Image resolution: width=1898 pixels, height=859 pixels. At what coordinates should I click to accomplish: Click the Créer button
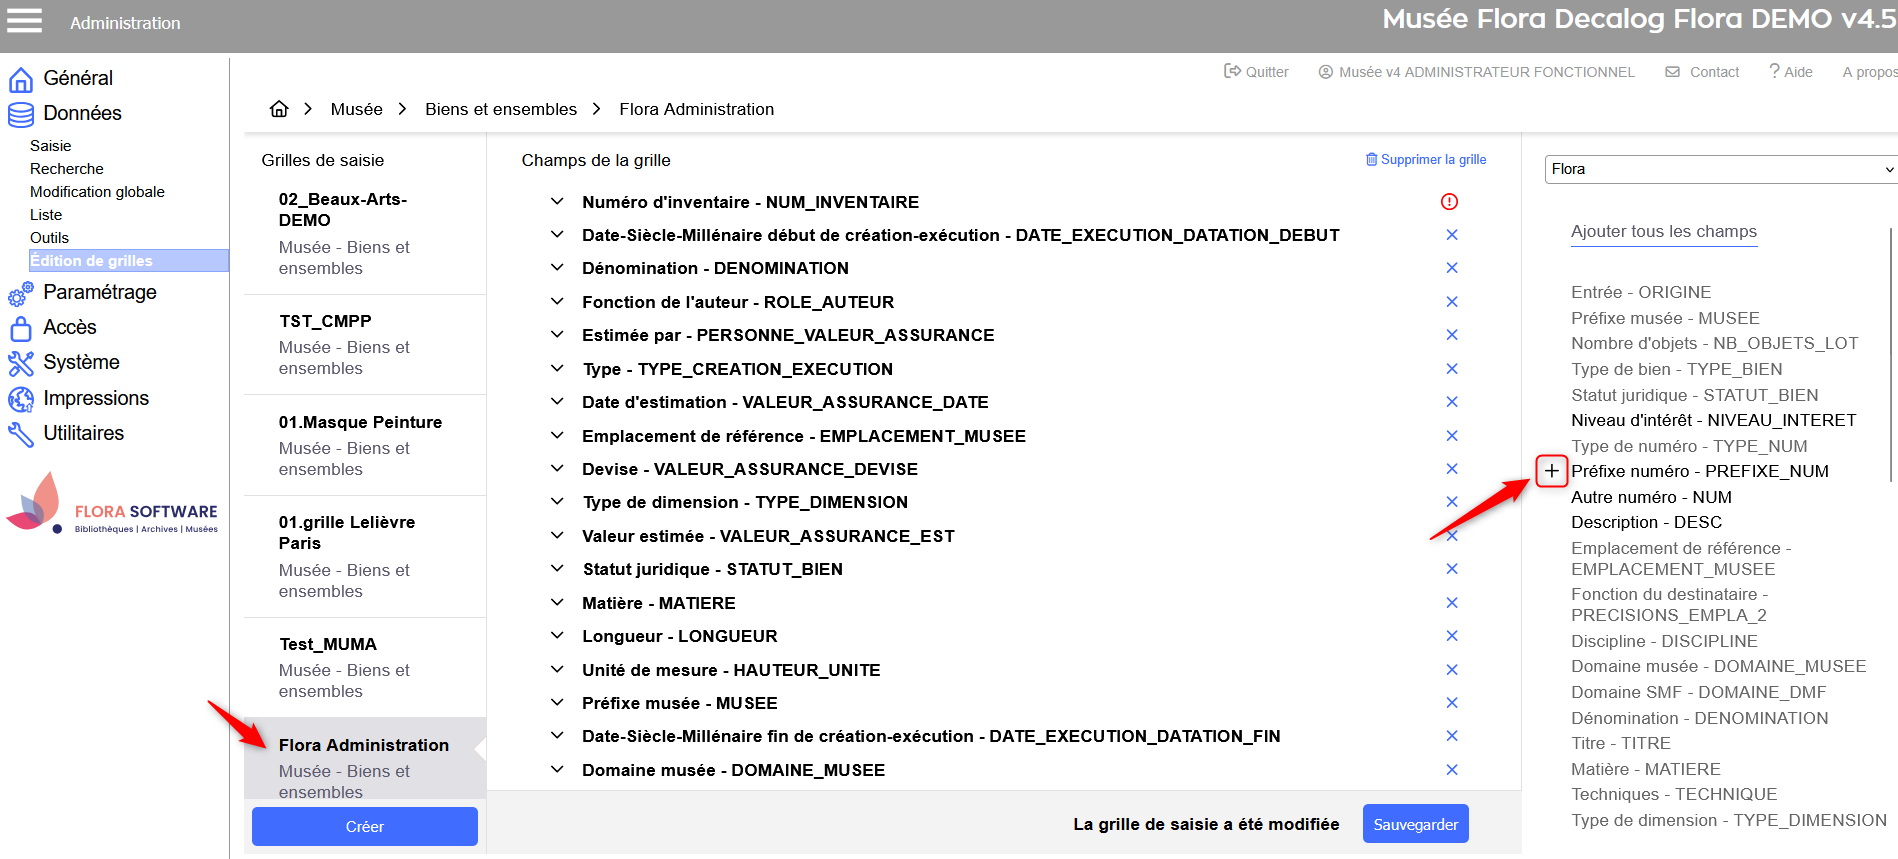pos(364,827)
